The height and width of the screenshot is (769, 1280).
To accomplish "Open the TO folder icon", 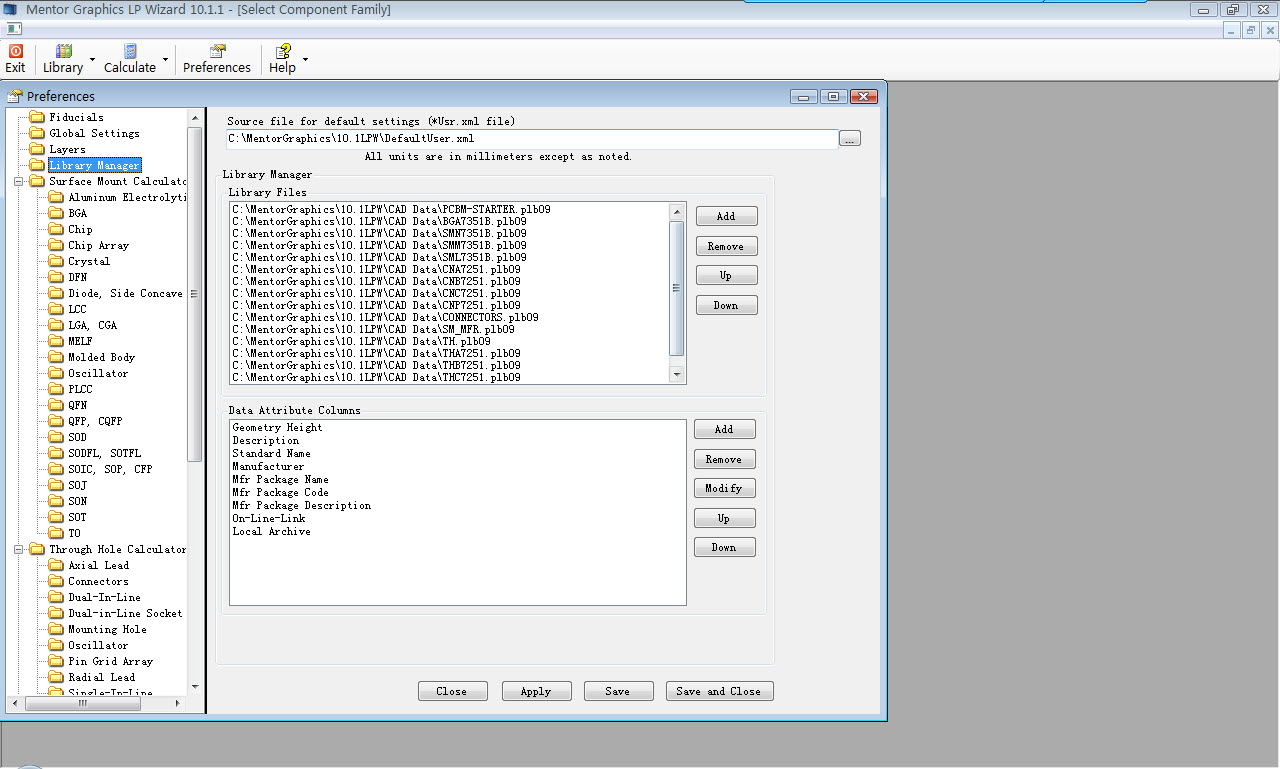I will click(x=56, y=533).
